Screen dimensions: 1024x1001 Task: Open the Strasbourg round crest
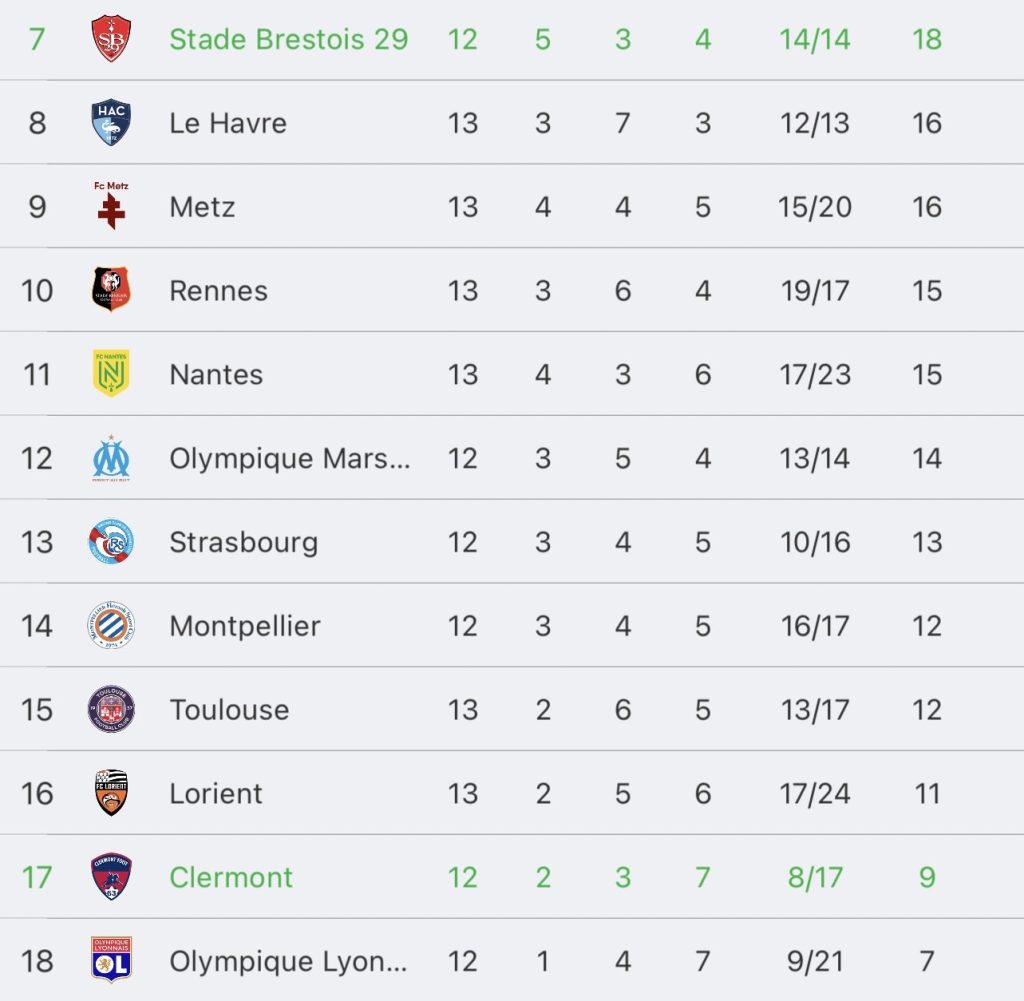coord(111,541)
